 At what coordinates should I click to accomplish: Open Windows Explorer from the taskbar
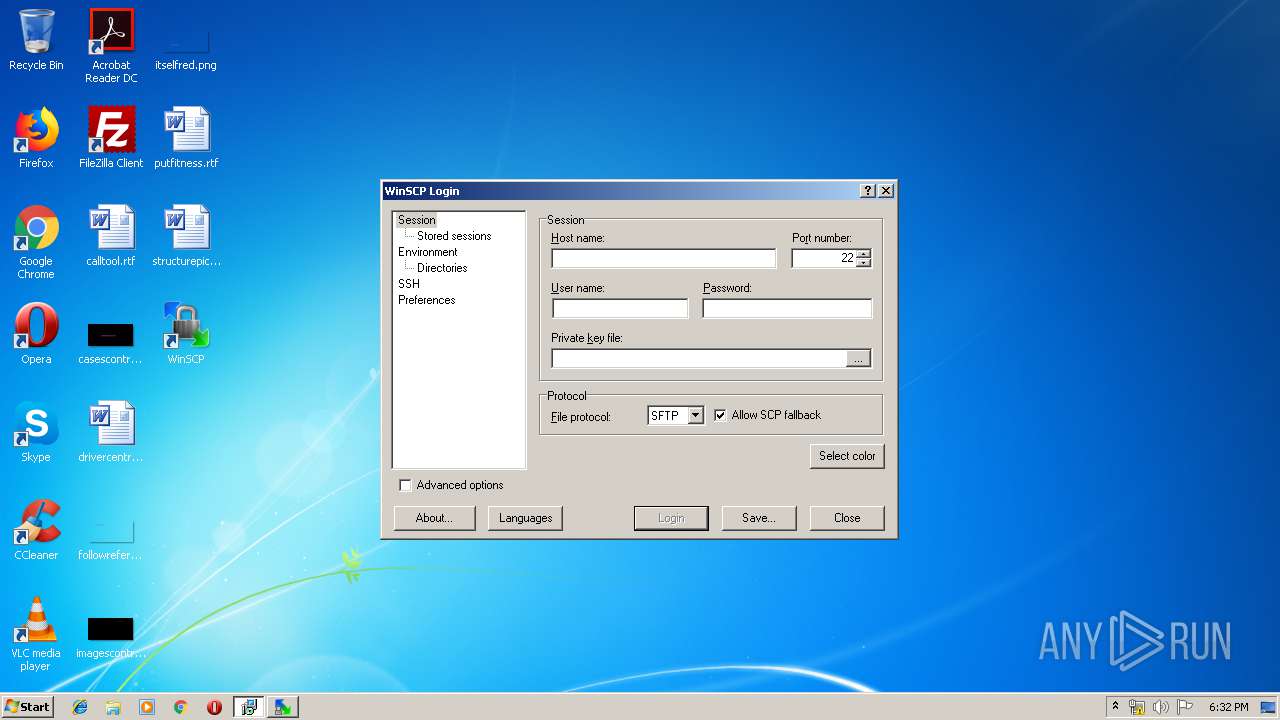coord(113,707)
